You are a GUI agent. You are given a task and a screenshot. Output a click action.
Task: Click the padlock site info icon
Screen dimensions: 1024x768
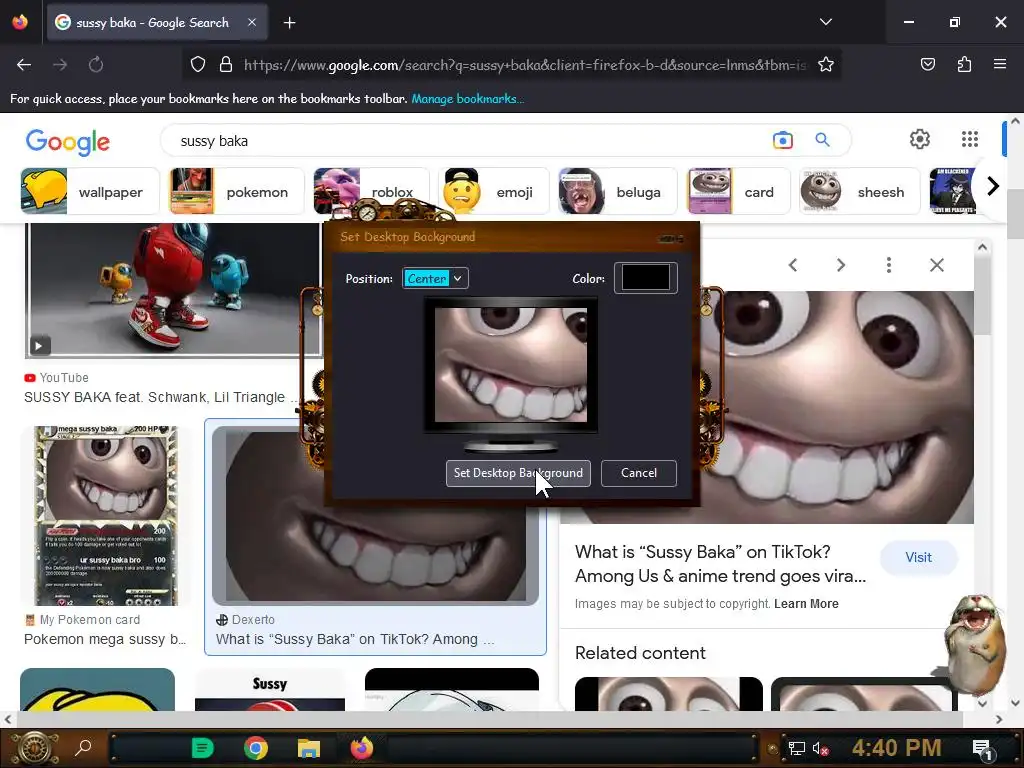[226, 65]
